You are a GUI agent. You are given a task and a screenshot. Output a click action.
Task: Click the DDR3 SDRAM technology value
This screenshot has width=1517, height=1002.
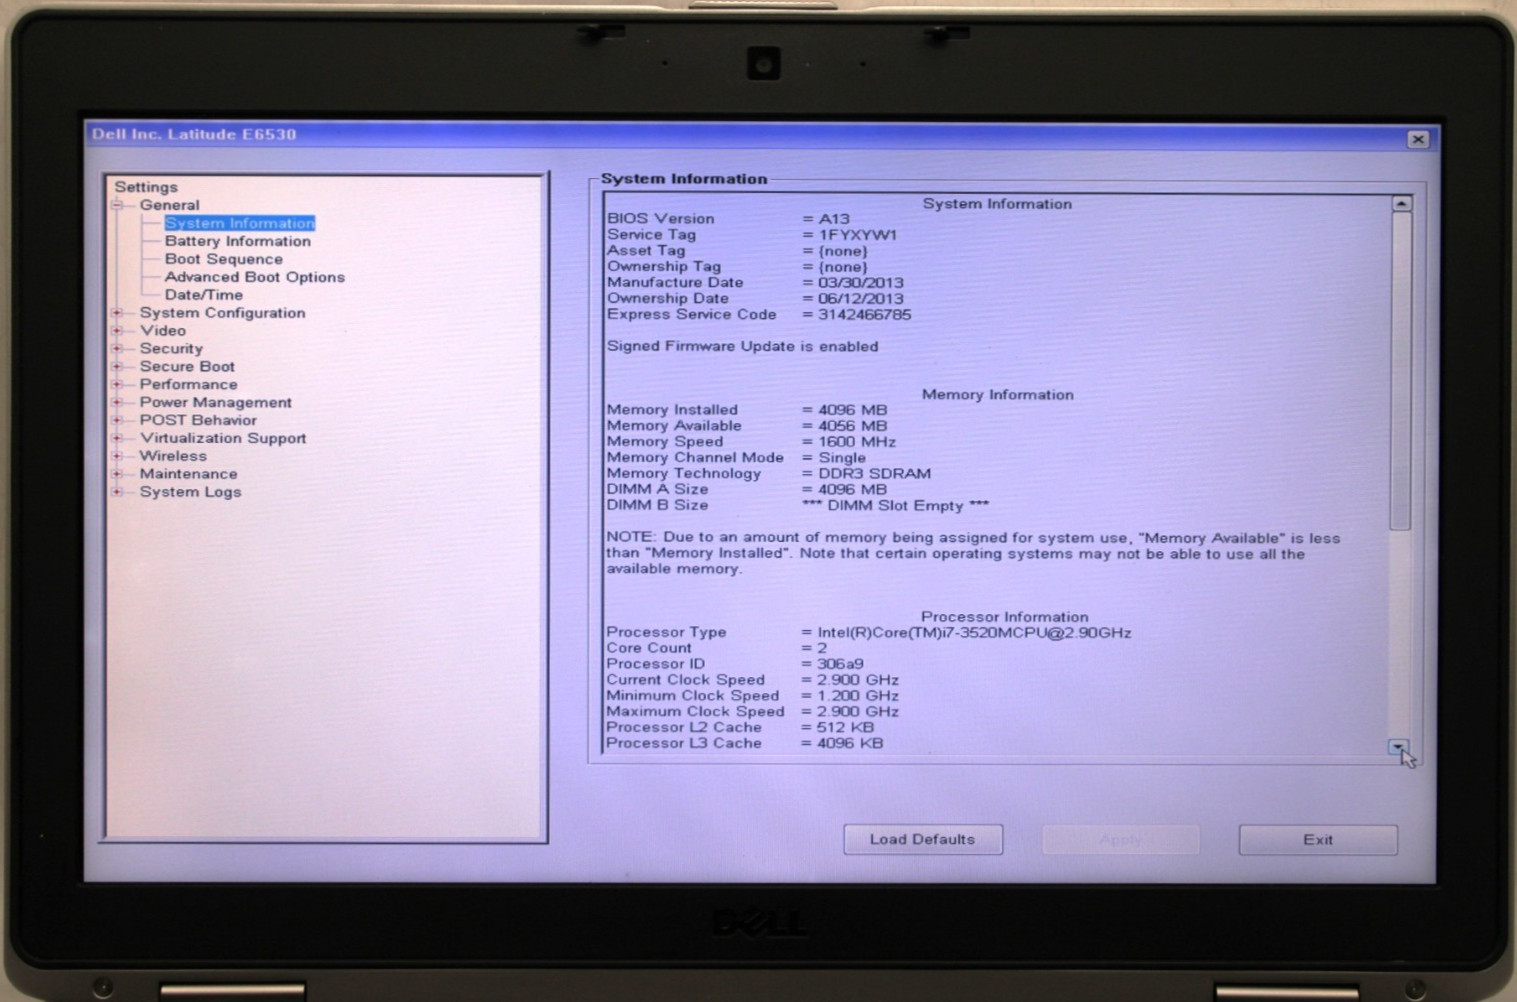click(875, 474)
